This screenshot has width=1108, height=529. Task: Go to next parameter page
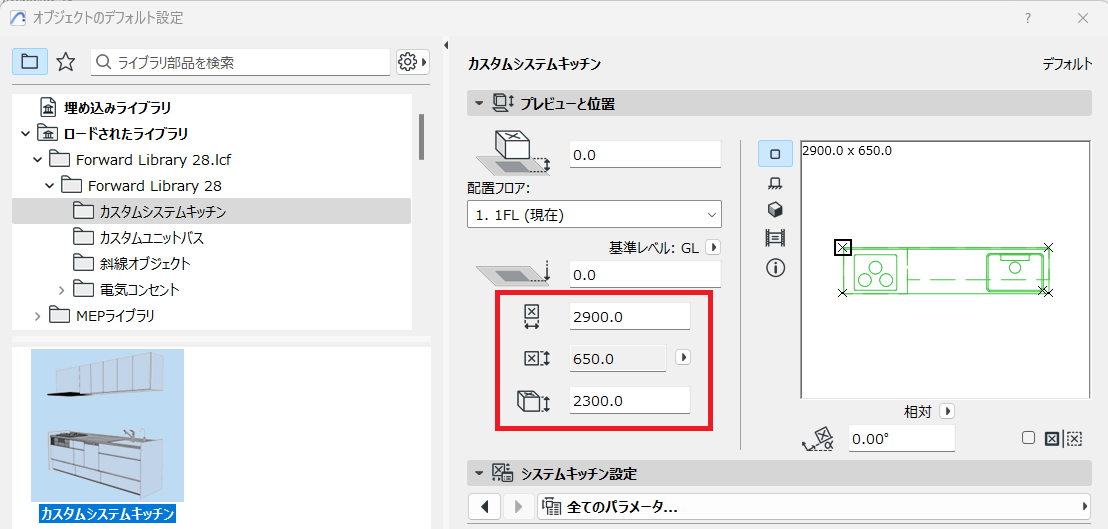point(519,506)
